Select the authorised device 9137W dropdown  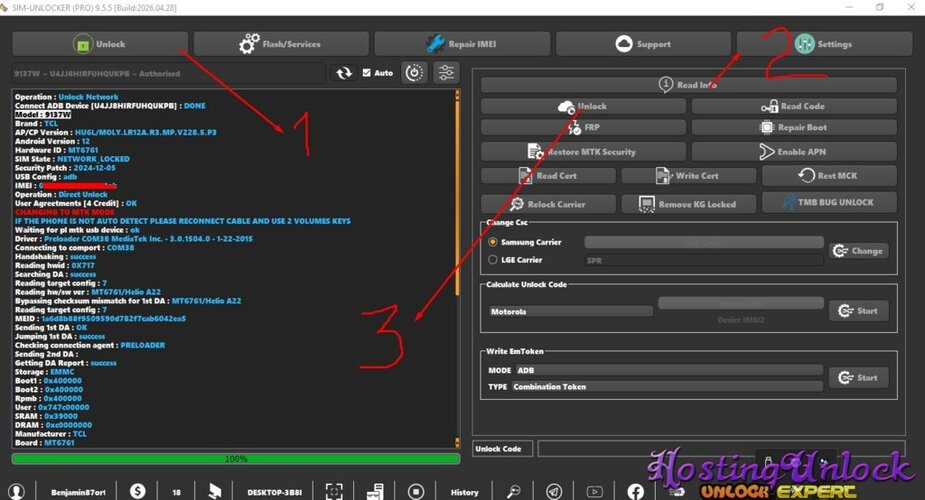pyautogui.click(x=168, y=73)
